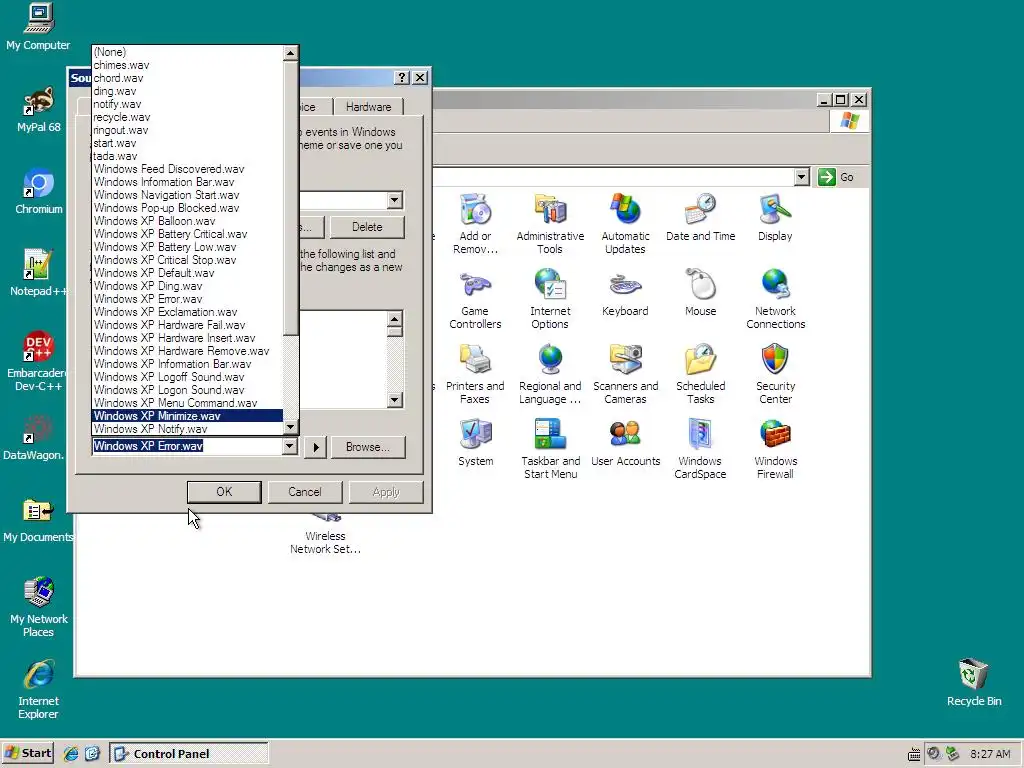Choose (None) in sound list
This screenshot has width=1024, height=768.
pos(187,52)
